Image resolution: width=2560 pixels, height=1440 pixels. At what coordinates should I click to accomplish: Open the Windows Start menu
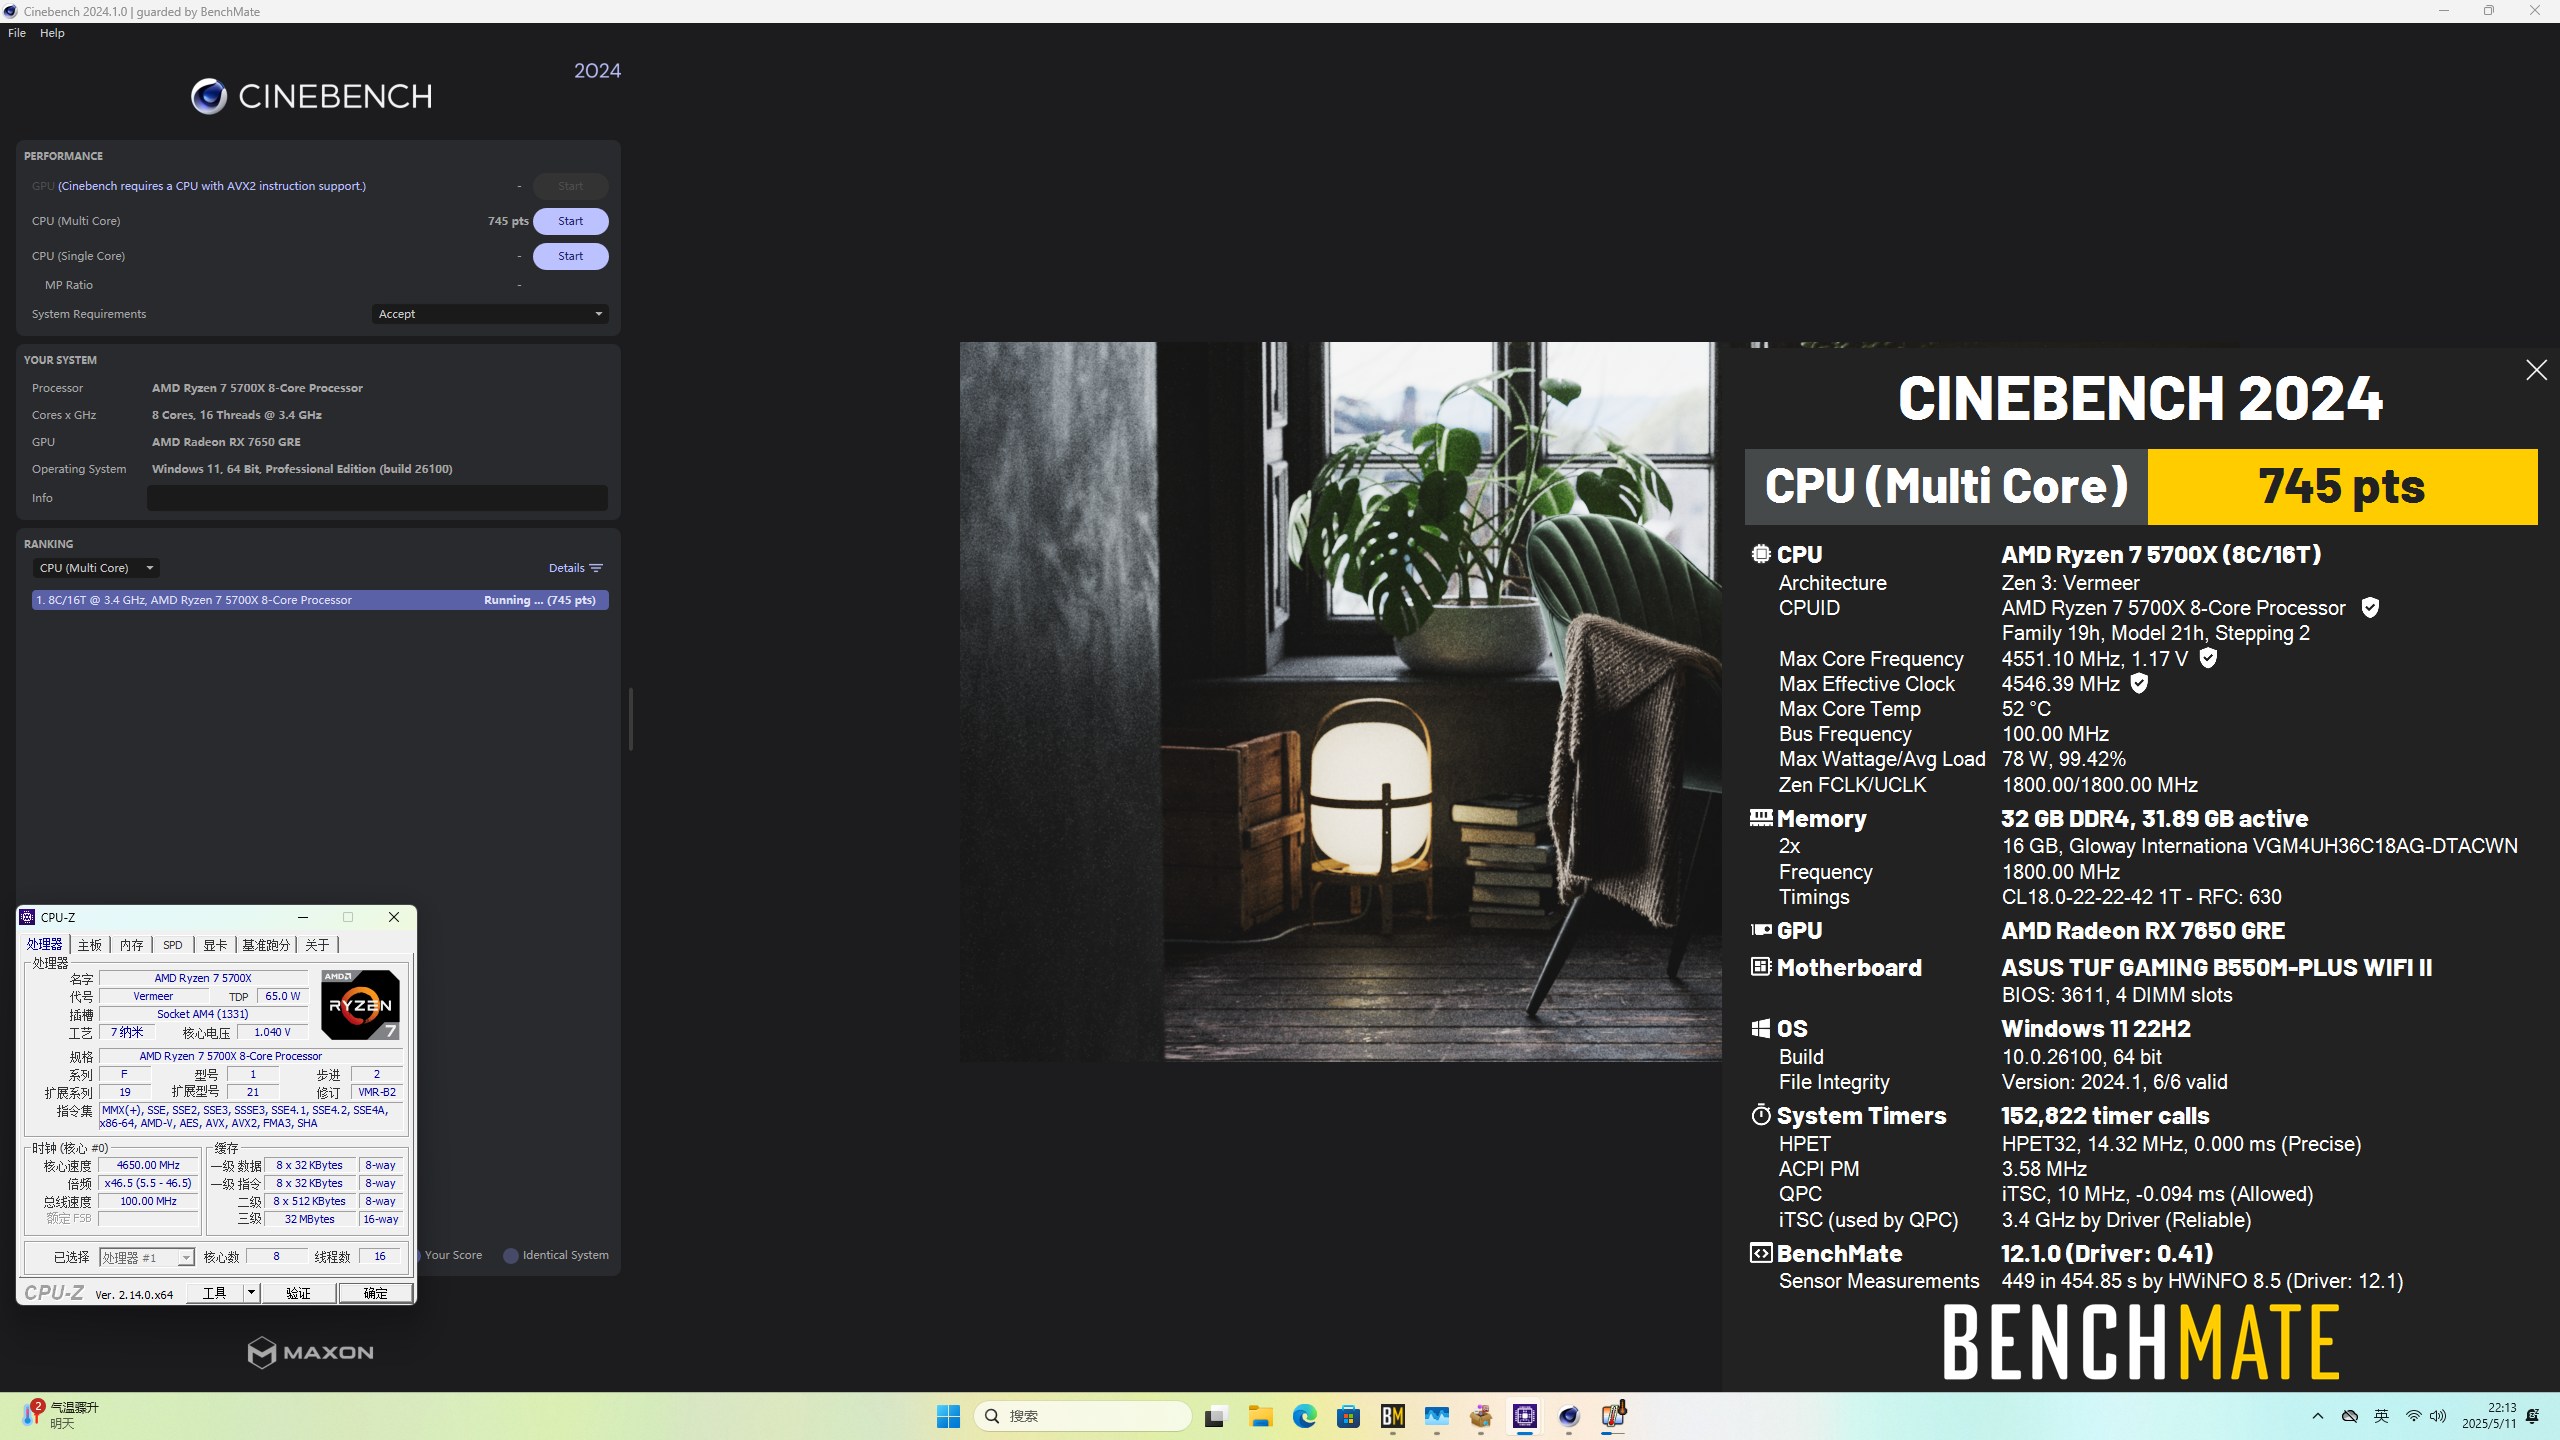coord(948,1416)
